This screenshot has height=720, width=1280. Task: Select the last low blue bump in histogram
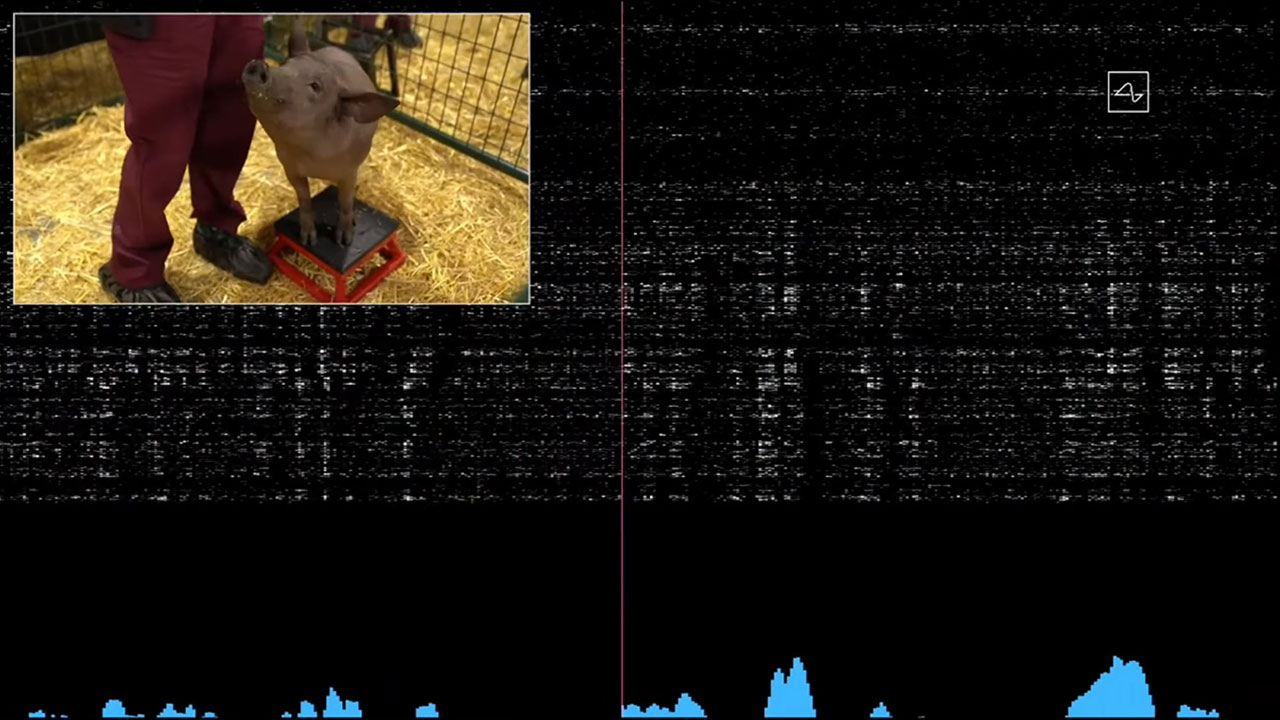pyautogui.click(x=1197, y=711)
